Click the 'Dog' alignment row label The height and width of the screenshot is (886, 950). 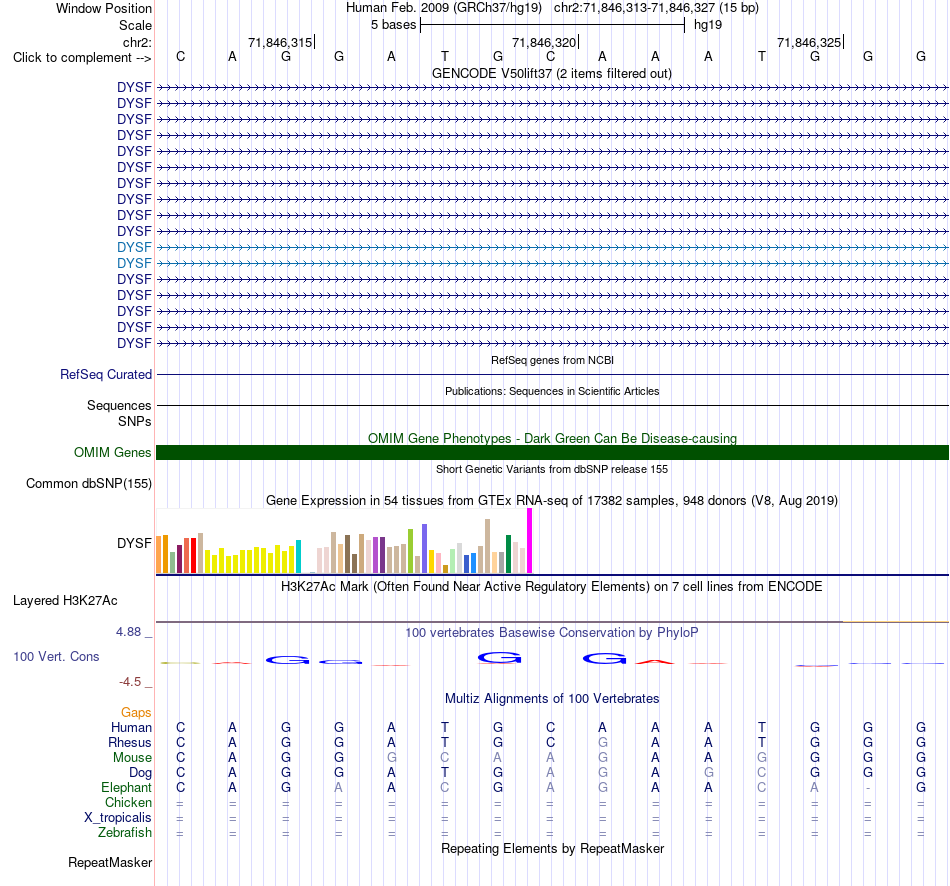140,773
